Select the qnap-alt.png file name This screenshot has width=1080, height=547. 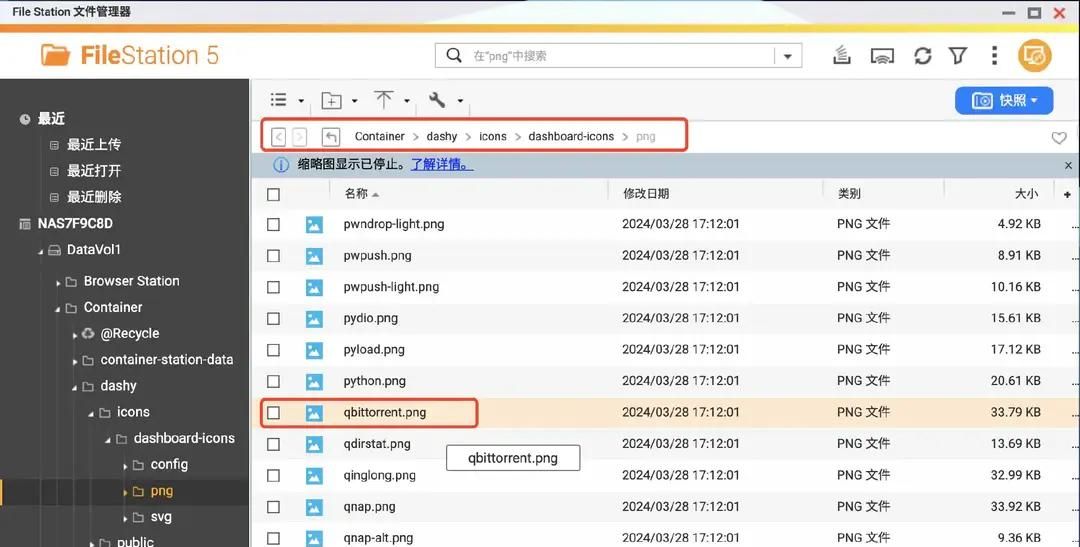[x=378, y=538]
